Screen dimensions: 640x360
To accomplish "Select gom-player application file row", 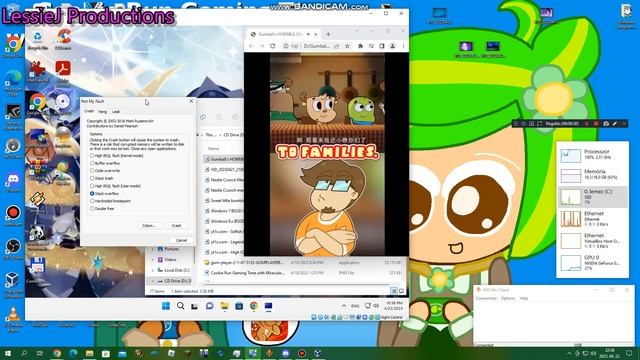I will click(303, 262).
